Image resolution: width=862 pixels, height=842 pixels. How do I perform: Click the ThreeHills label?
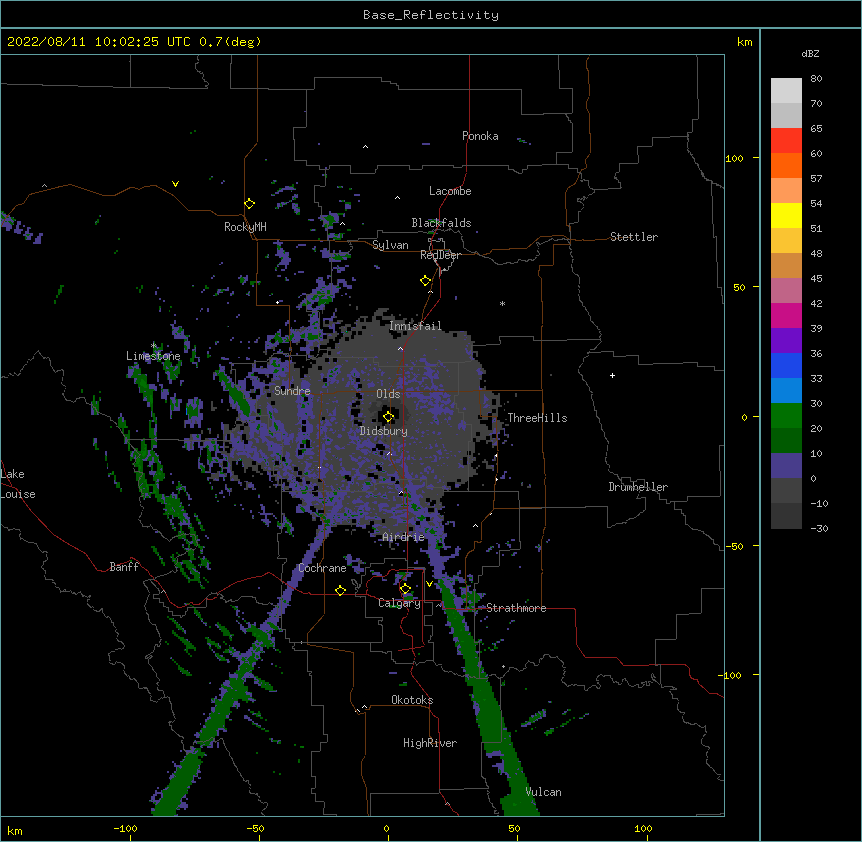[537, 418]
